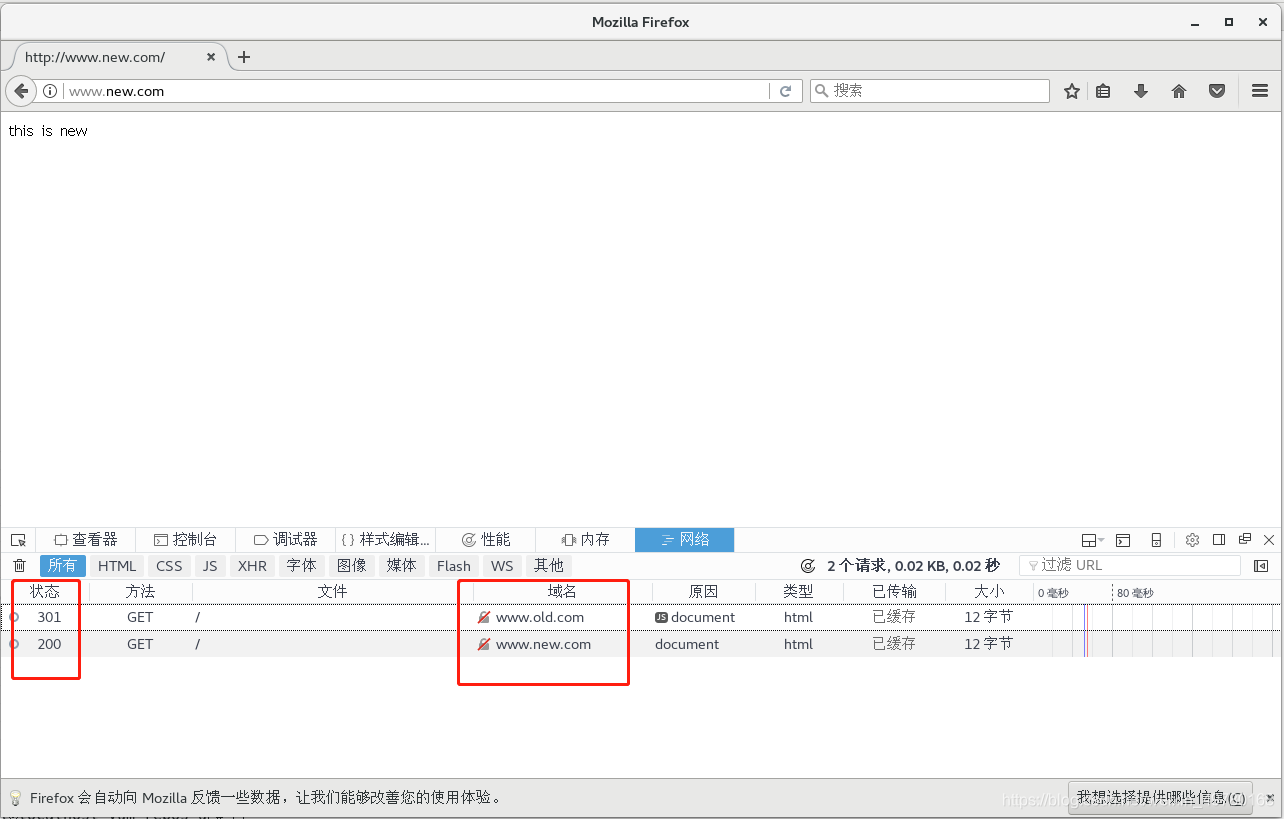This screenshot has height=819, width=1284.
Task: Click JS initiator badge in old.com row
Action: point(661,618)
